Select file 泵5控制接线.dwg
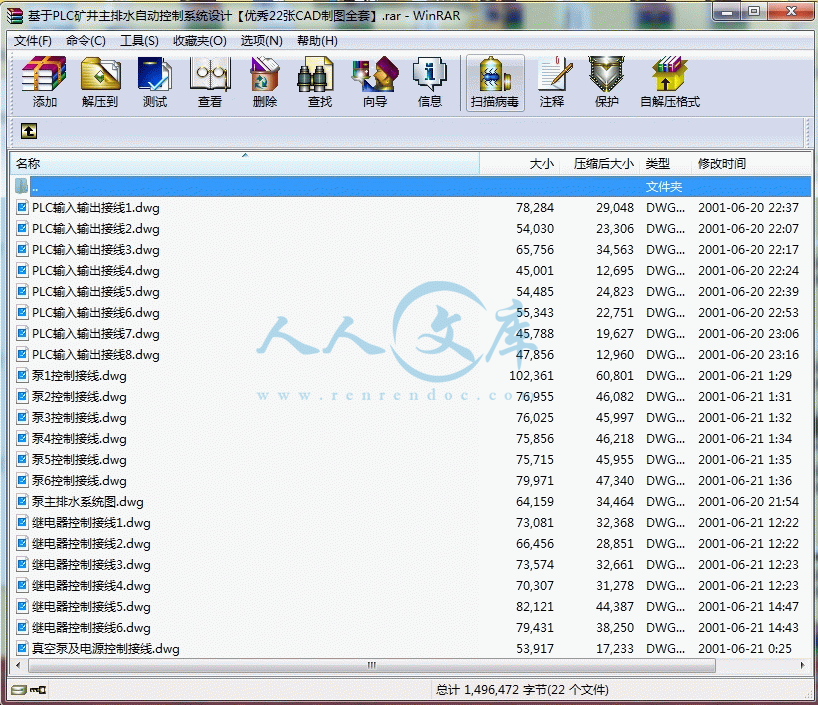 coord(79,460)
